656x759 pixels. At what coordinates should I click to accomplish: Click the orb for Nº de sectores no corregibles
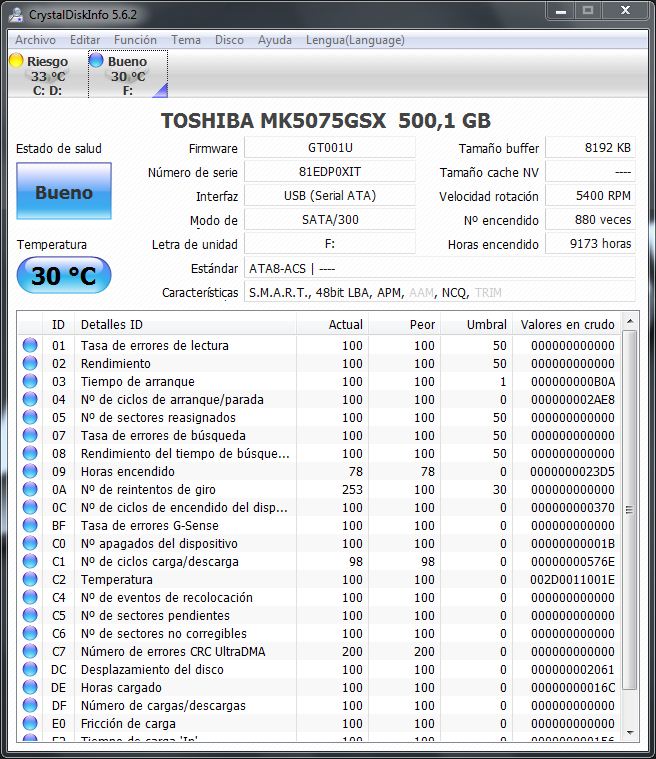tap(30, 633)
